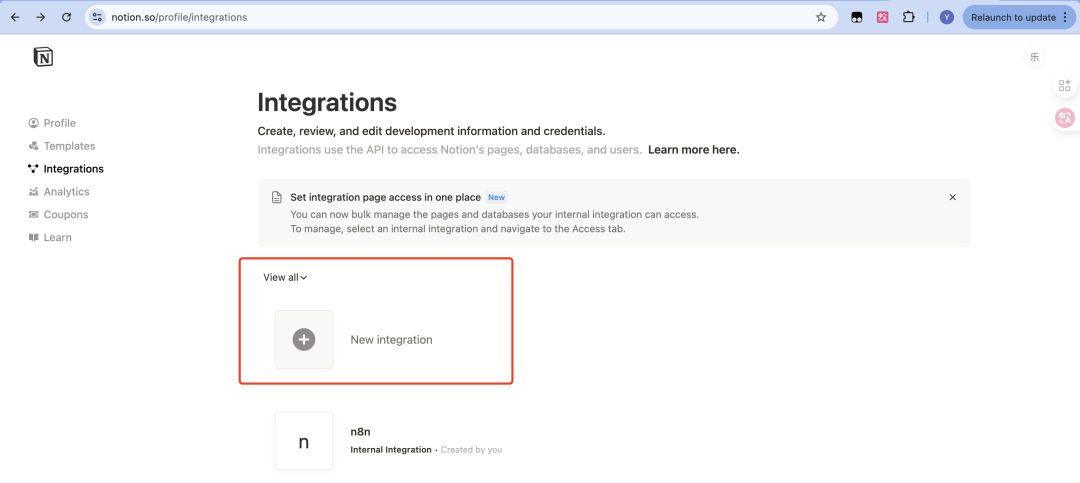This screenshot has height=483, width=1080.
Task: Click the Learn more here link
Action: click(694, 150)
